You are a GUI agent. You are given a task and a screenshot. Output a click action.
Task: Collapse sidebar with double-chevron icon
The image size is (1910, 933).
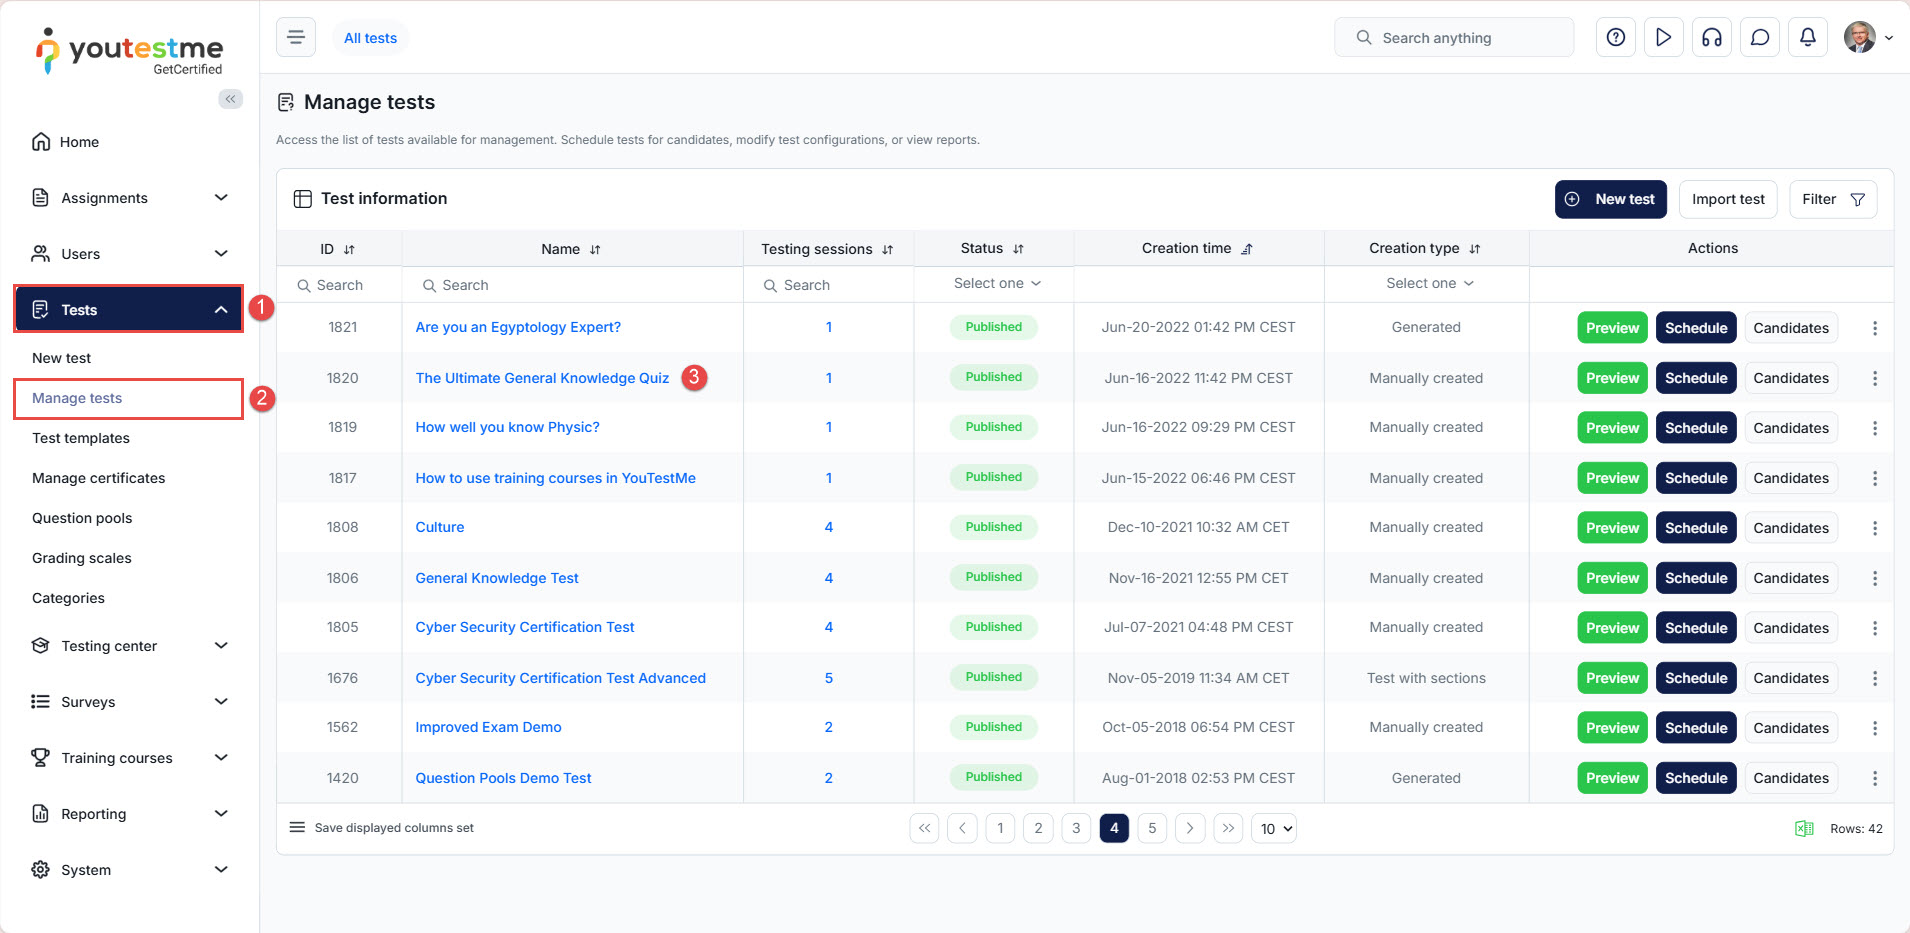tap(230, 99)
